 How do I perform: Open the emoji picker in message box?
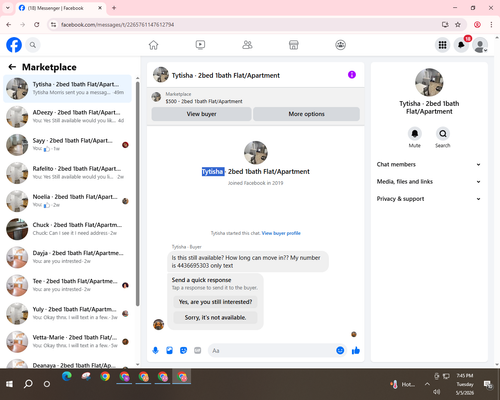click(x=340, y=350)
